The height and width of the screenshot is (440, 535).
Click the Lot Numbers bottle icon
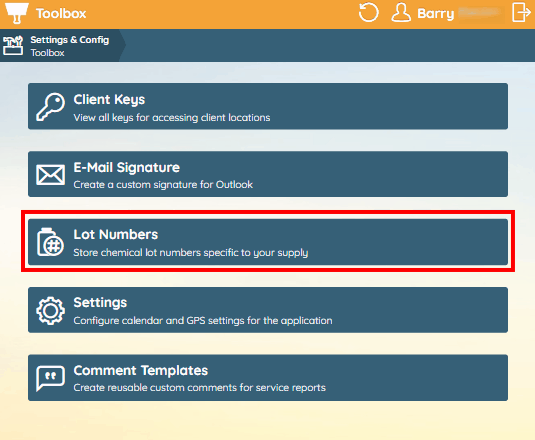click(50, 242)
